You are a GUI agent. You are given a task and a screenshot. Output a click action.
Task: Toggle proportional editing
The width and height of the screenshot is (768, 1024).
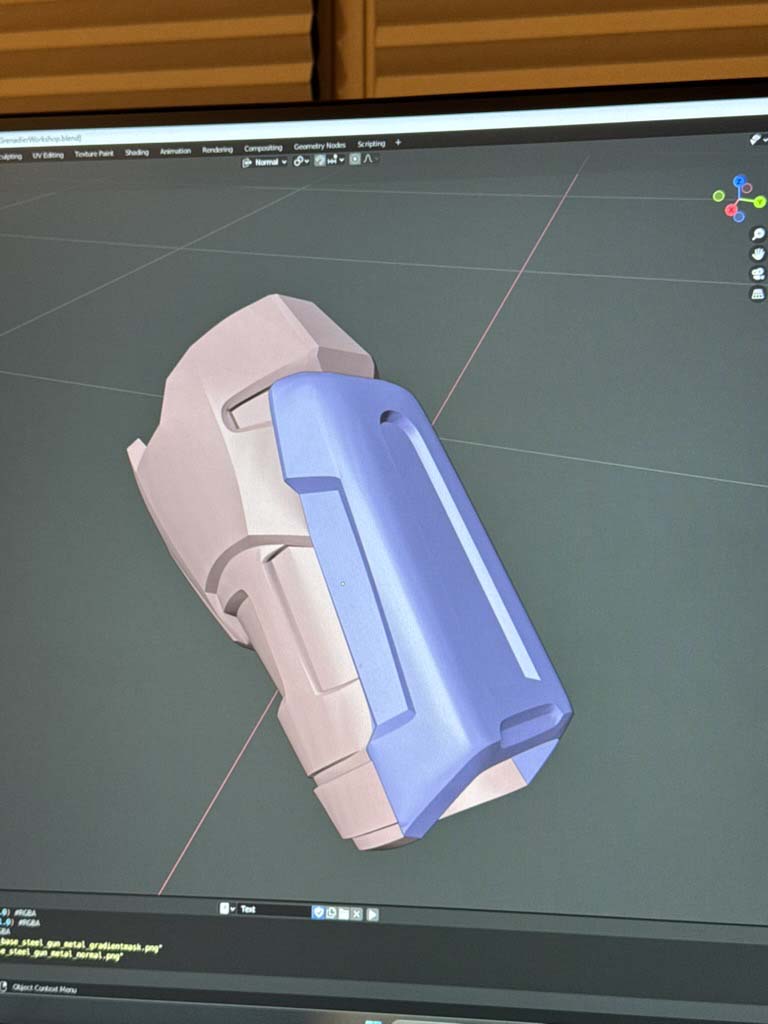[x=355, y=159]
